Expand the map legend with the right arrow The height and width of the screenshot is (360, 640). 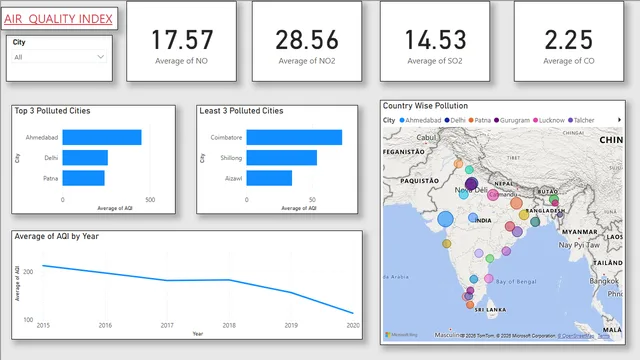coord(619,120)
